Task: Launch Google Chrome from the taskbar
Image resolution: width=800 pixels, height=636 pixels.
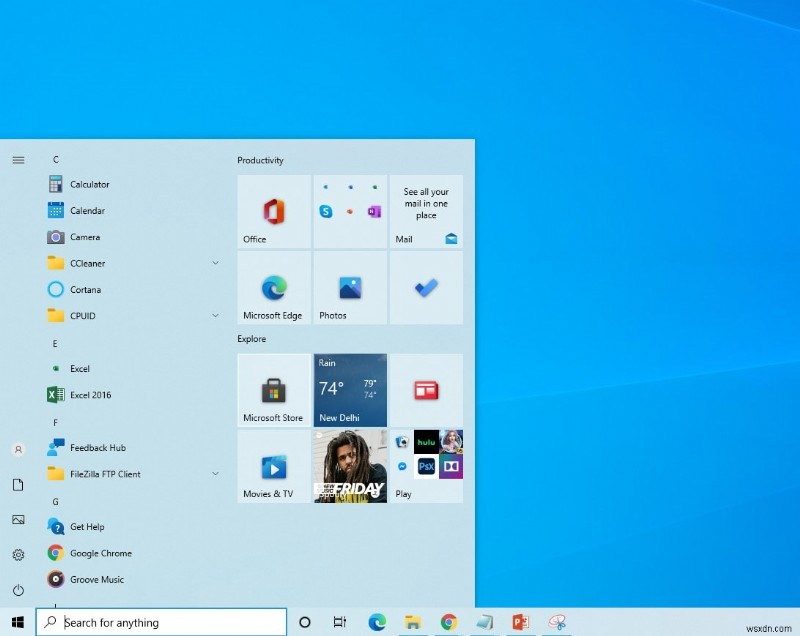Action: click(447, 621)
